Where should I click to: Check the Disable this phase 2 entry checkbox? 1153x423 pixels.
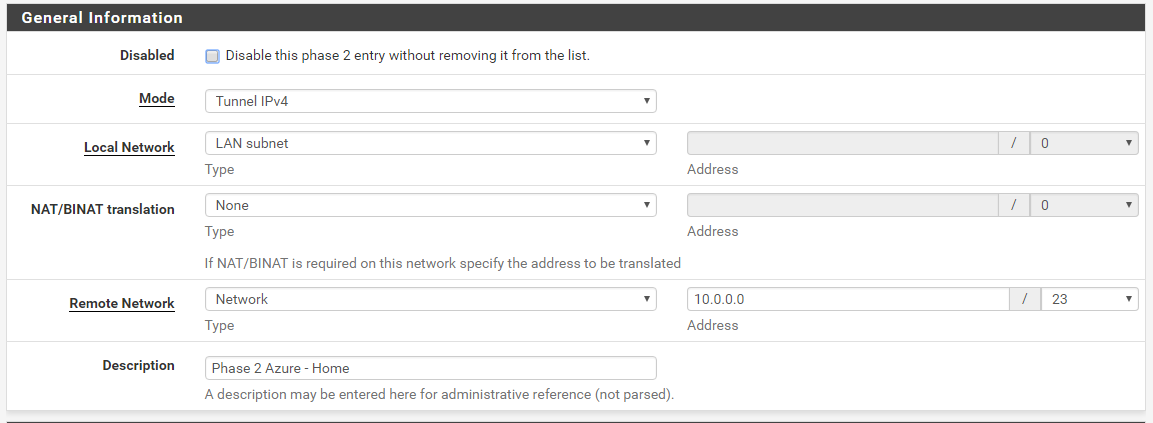click(x=213, y=57)
